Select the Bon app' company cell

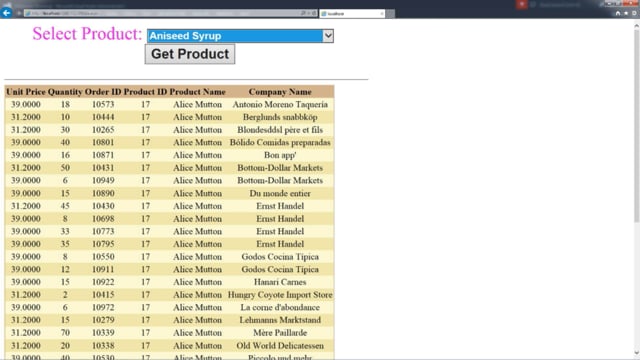pyautogui.click(x=280, y=155)
